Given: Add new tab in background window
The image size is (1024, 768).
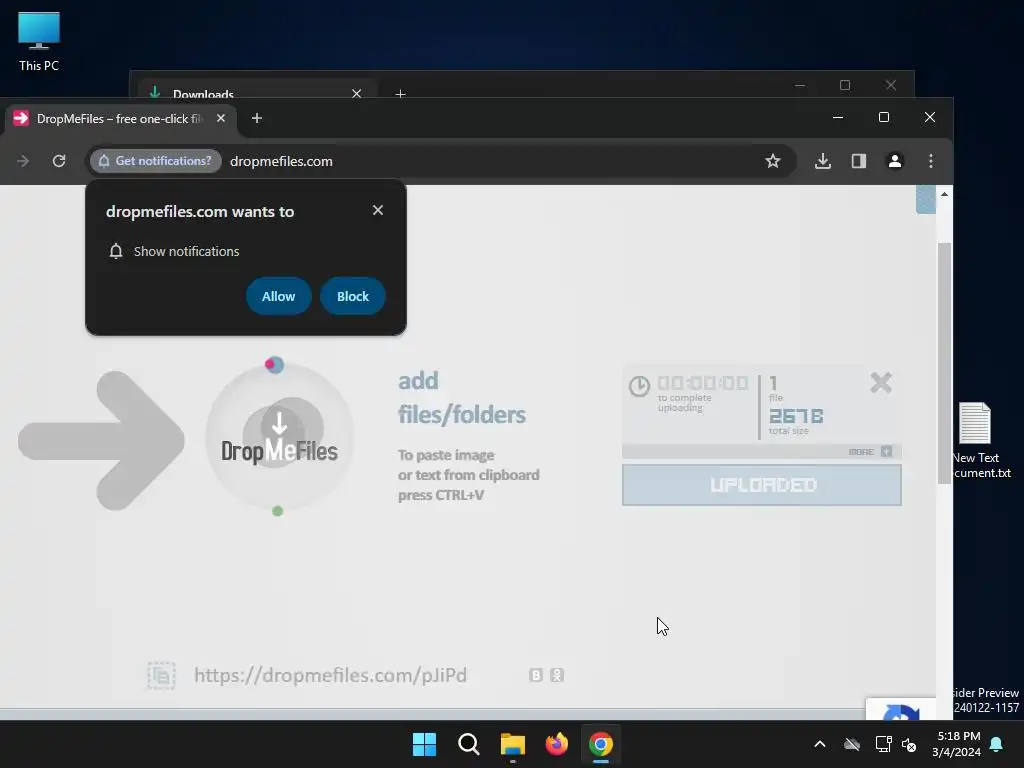Looking at the screenshot, I should (x=400, y=94).
